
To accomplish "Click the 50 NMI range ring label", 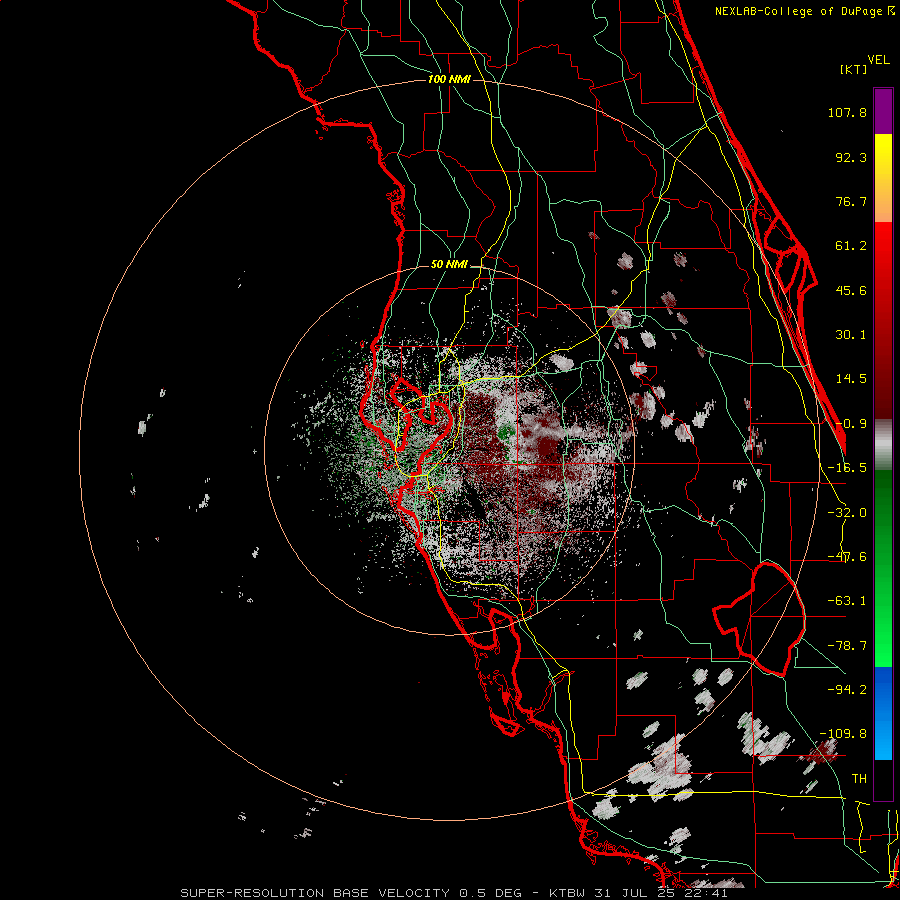I will tap(449, 265).
